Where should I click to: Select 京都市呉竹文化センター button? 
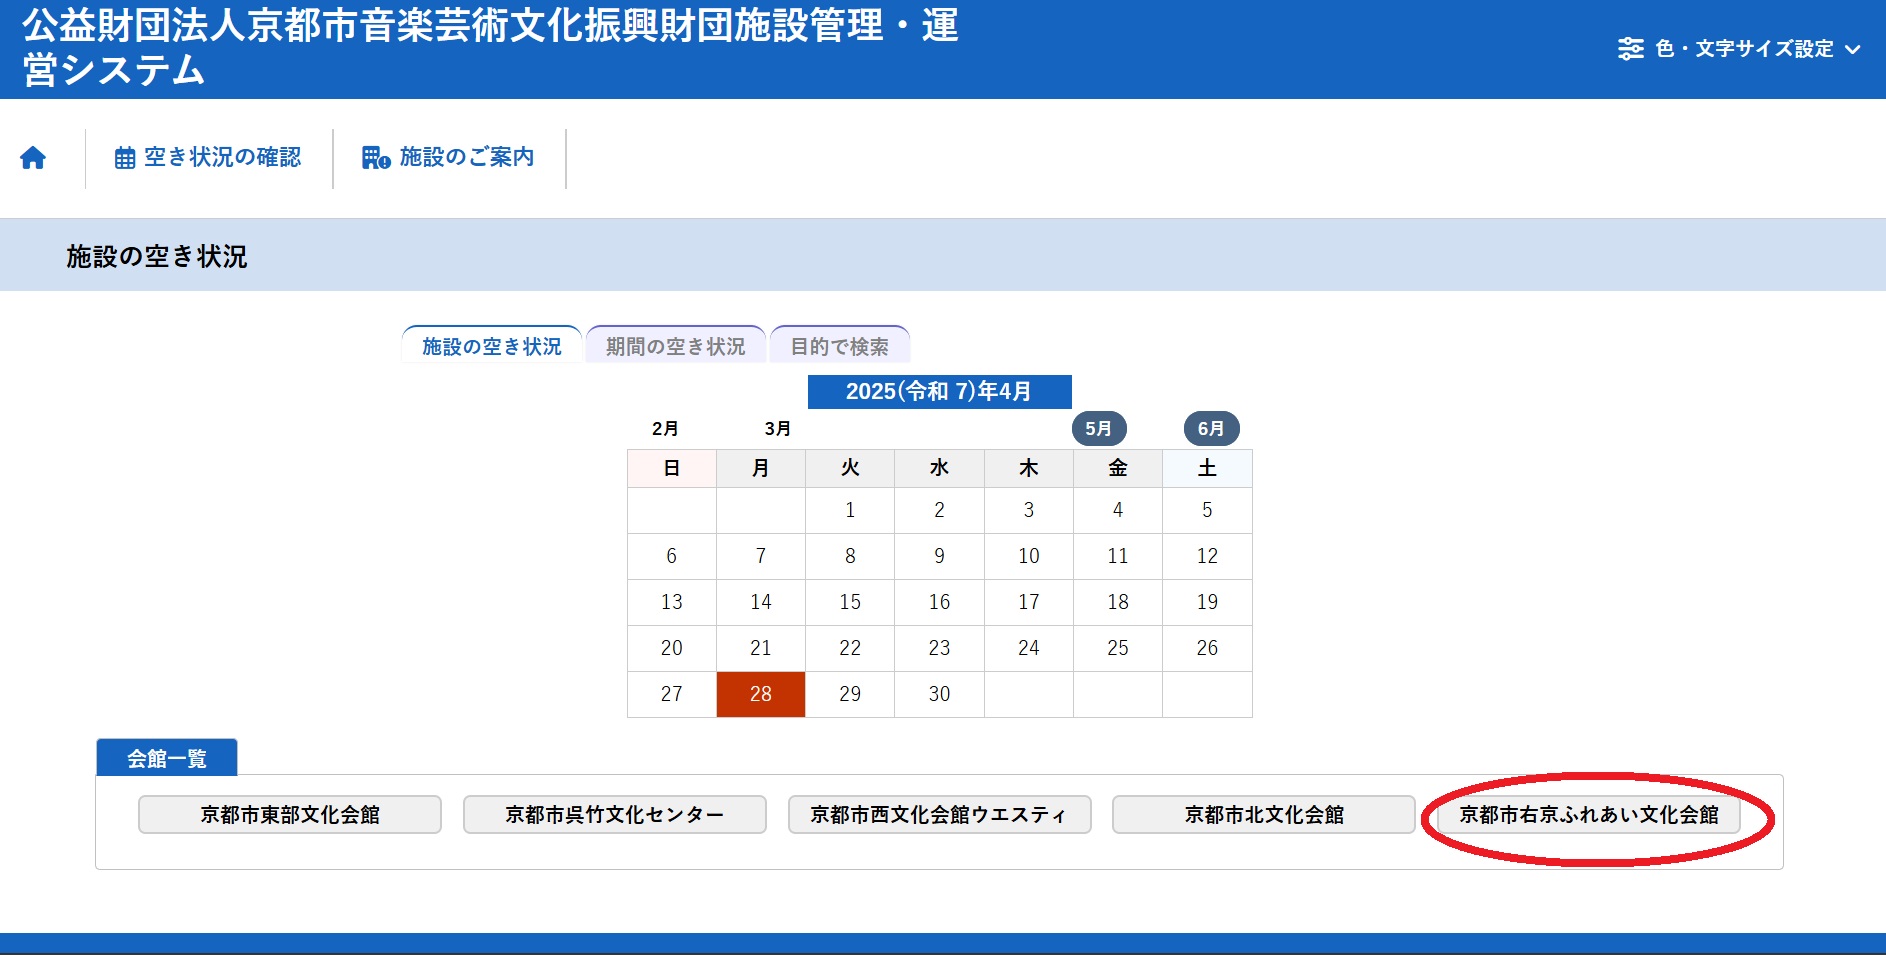(x=614, y=814)
